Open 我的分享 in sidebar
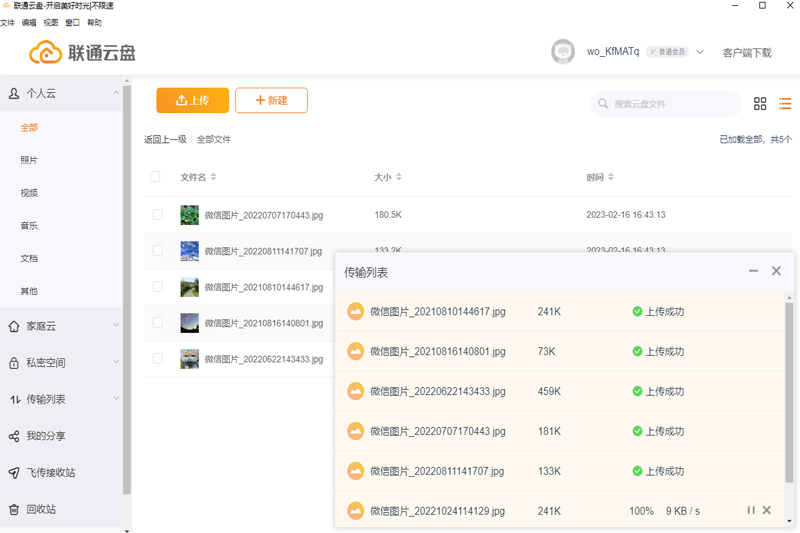 tap(46, 436)
